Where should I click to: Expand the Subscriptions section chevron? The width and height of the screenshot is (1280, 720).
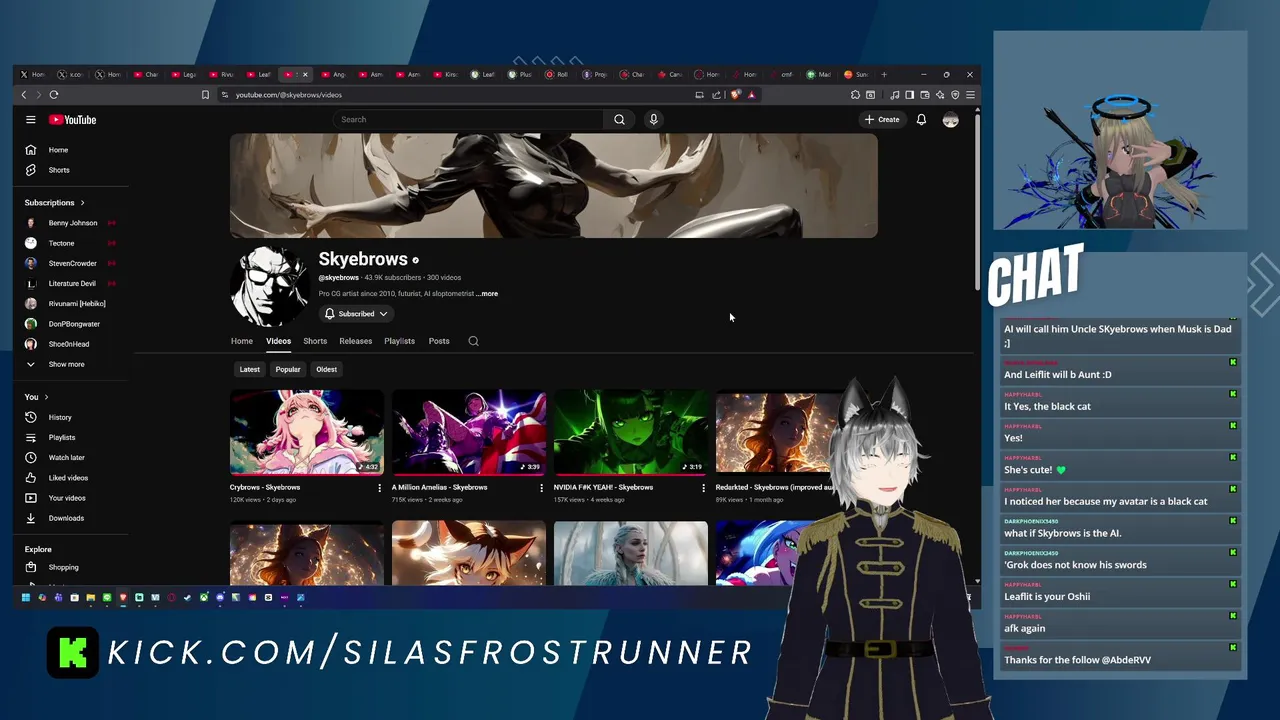coord(82,203)
